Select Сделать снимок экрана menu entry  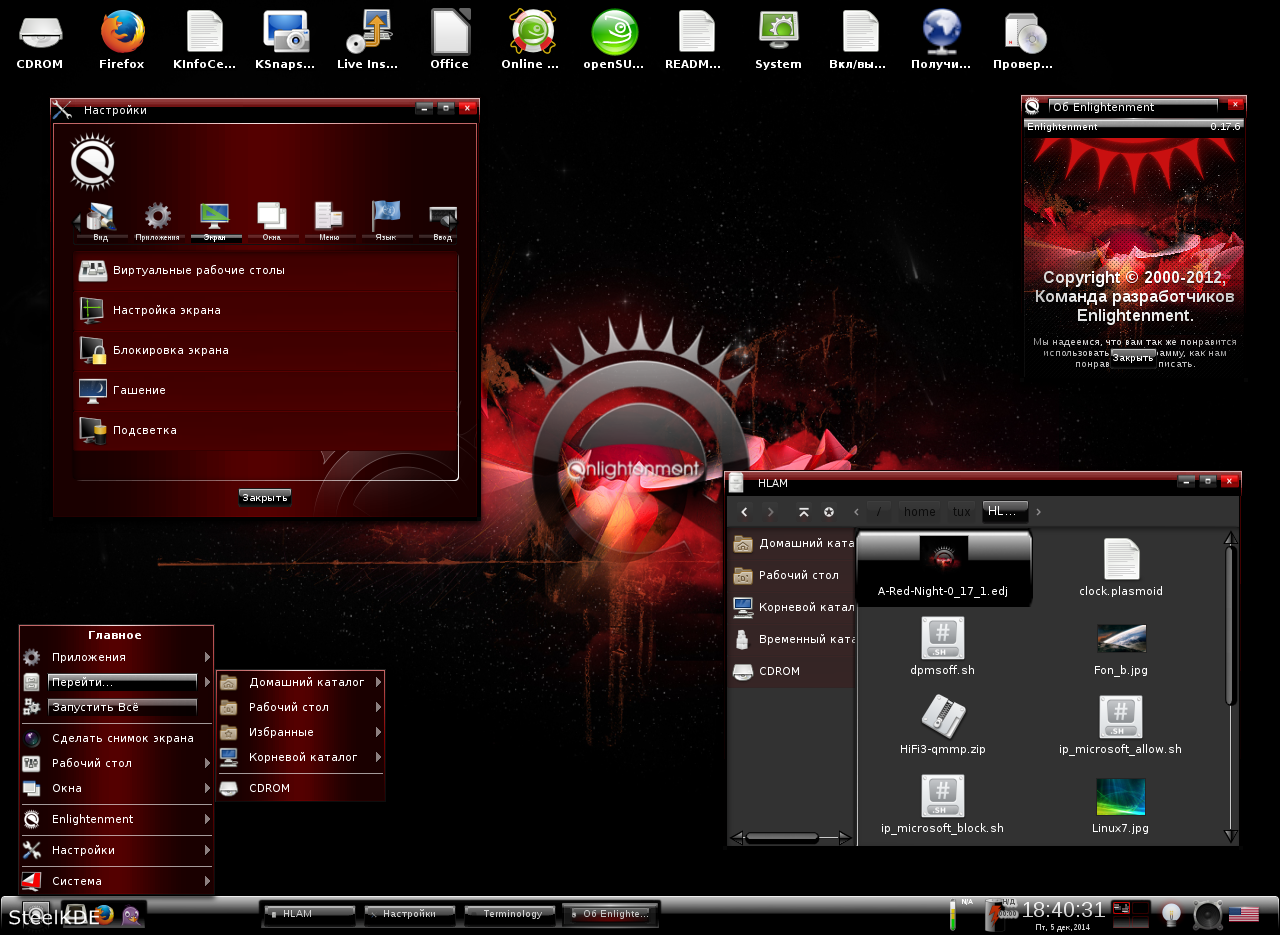coord(122,738)
